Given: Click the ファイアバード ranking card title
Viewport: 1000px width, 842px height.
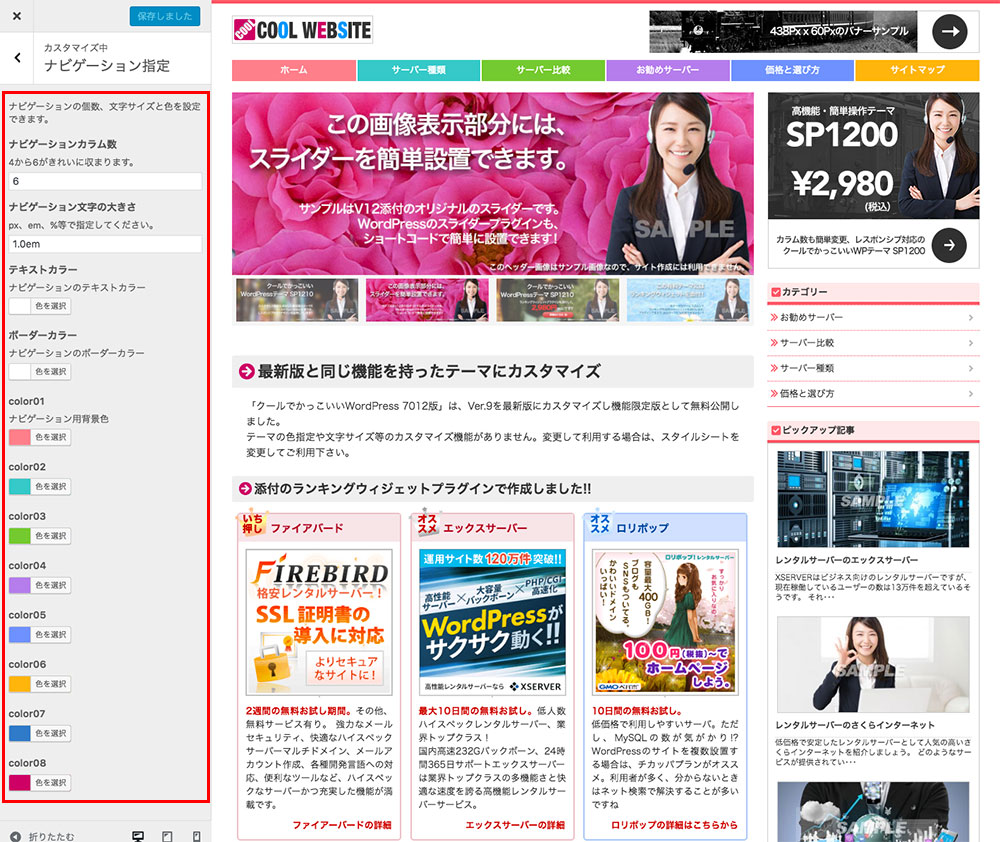Looking at the screenshot, I should click(307, 528).
